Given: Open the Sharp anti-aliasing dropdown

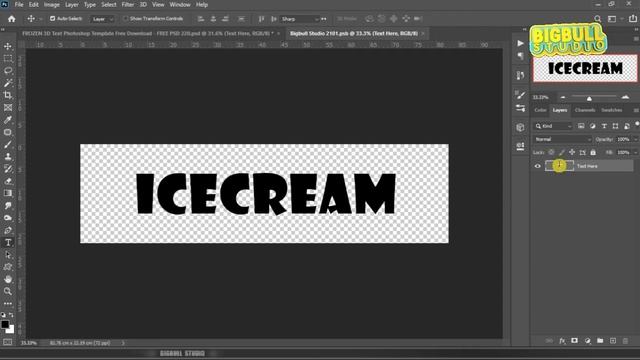Looking at the screenshot, I should (300, 19).
